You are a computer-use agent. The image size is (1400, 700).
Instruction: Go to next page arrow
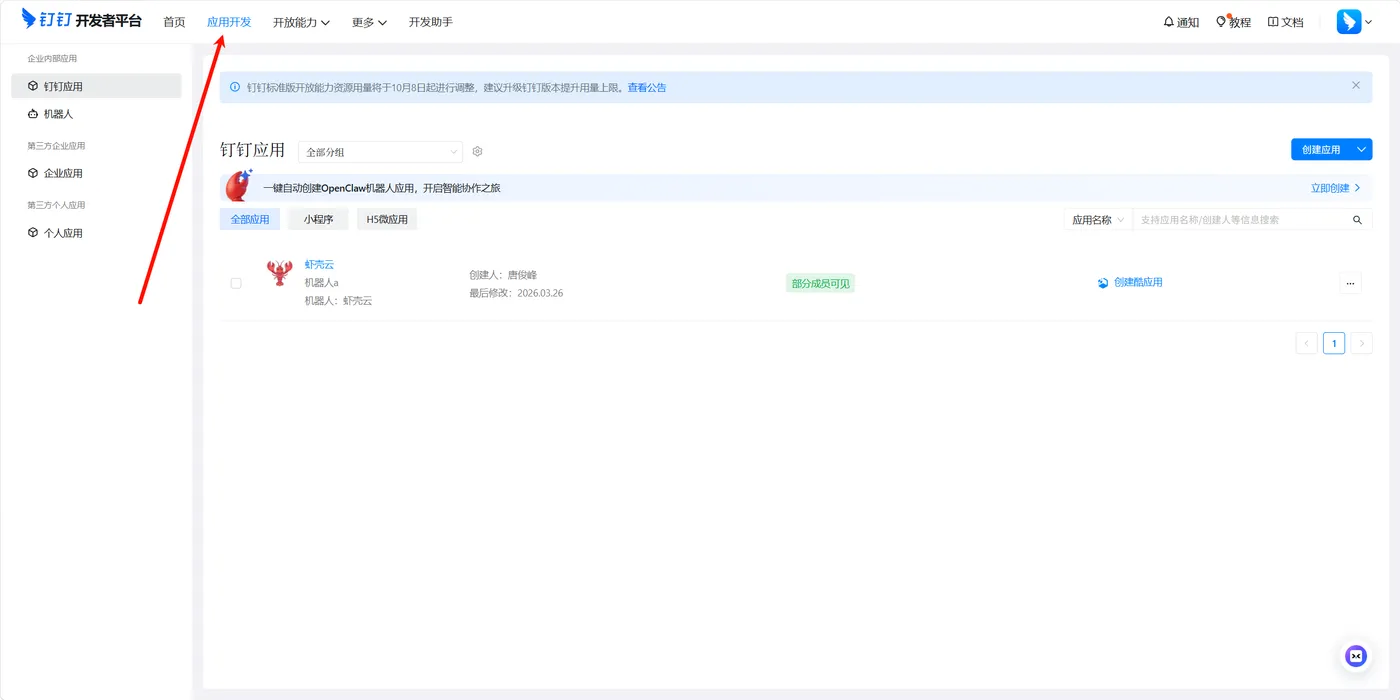click(x=1361, y=343)
